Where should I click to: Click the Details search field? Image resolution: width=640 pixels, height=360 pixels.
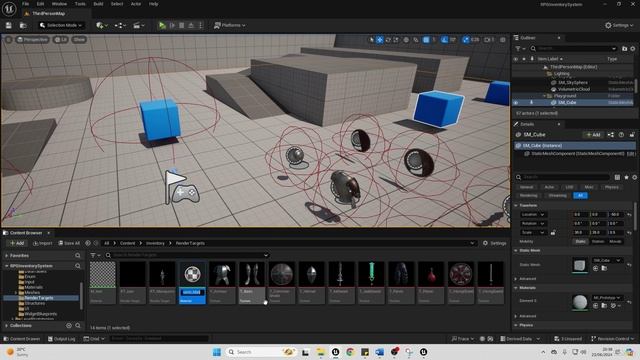coord(563,177)
